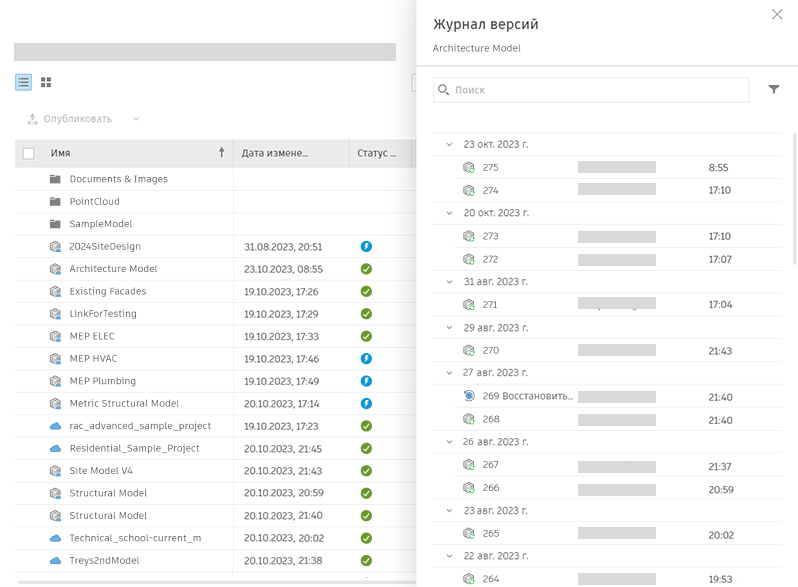The image size is (798, 587).
Task: Collapse the 27 авг. 2023 г. version group
Action: click(x=449, y=373)
